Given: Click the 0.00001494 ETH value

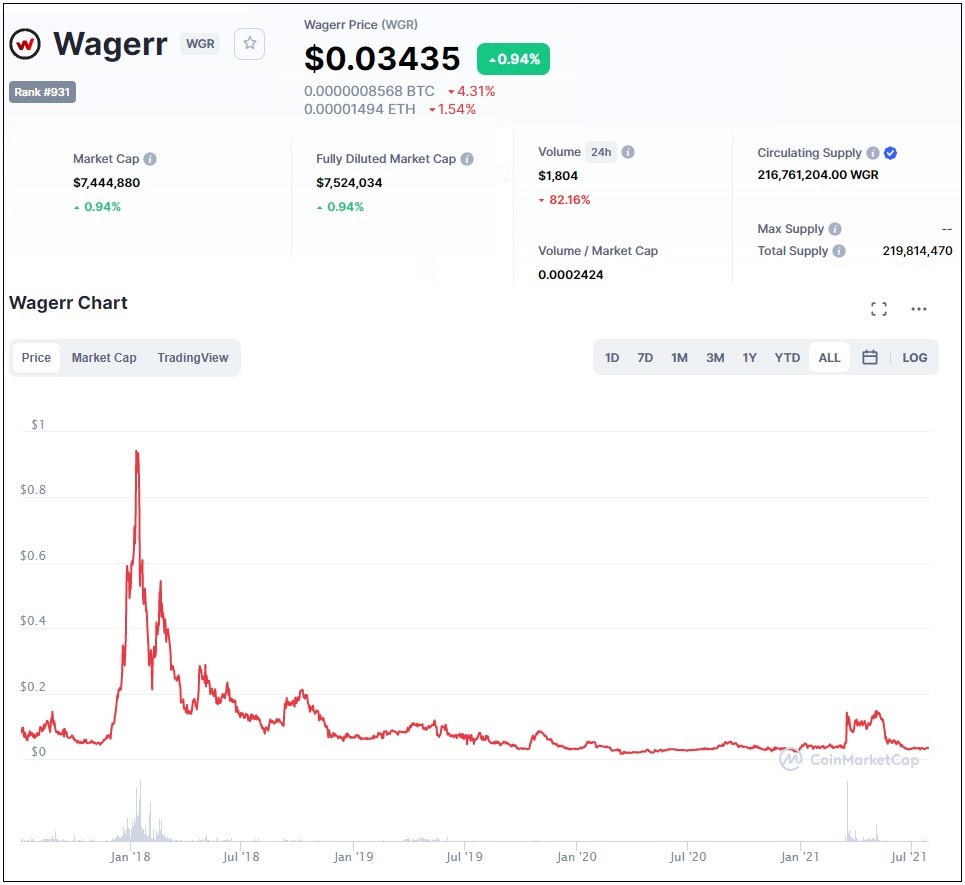Looking at the screenshot, I should 359,110.
